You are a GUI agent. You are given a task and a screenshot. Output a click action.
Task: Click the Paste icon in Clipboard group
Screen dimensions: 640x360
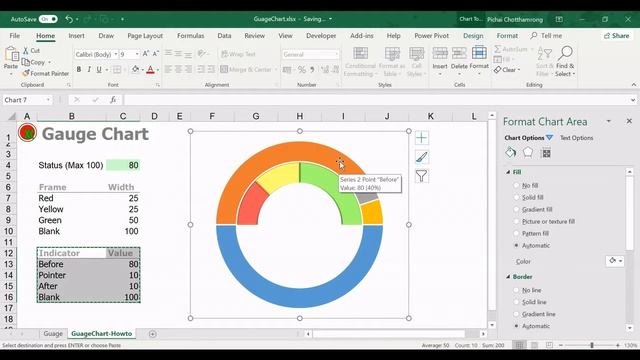coord(11,54)
